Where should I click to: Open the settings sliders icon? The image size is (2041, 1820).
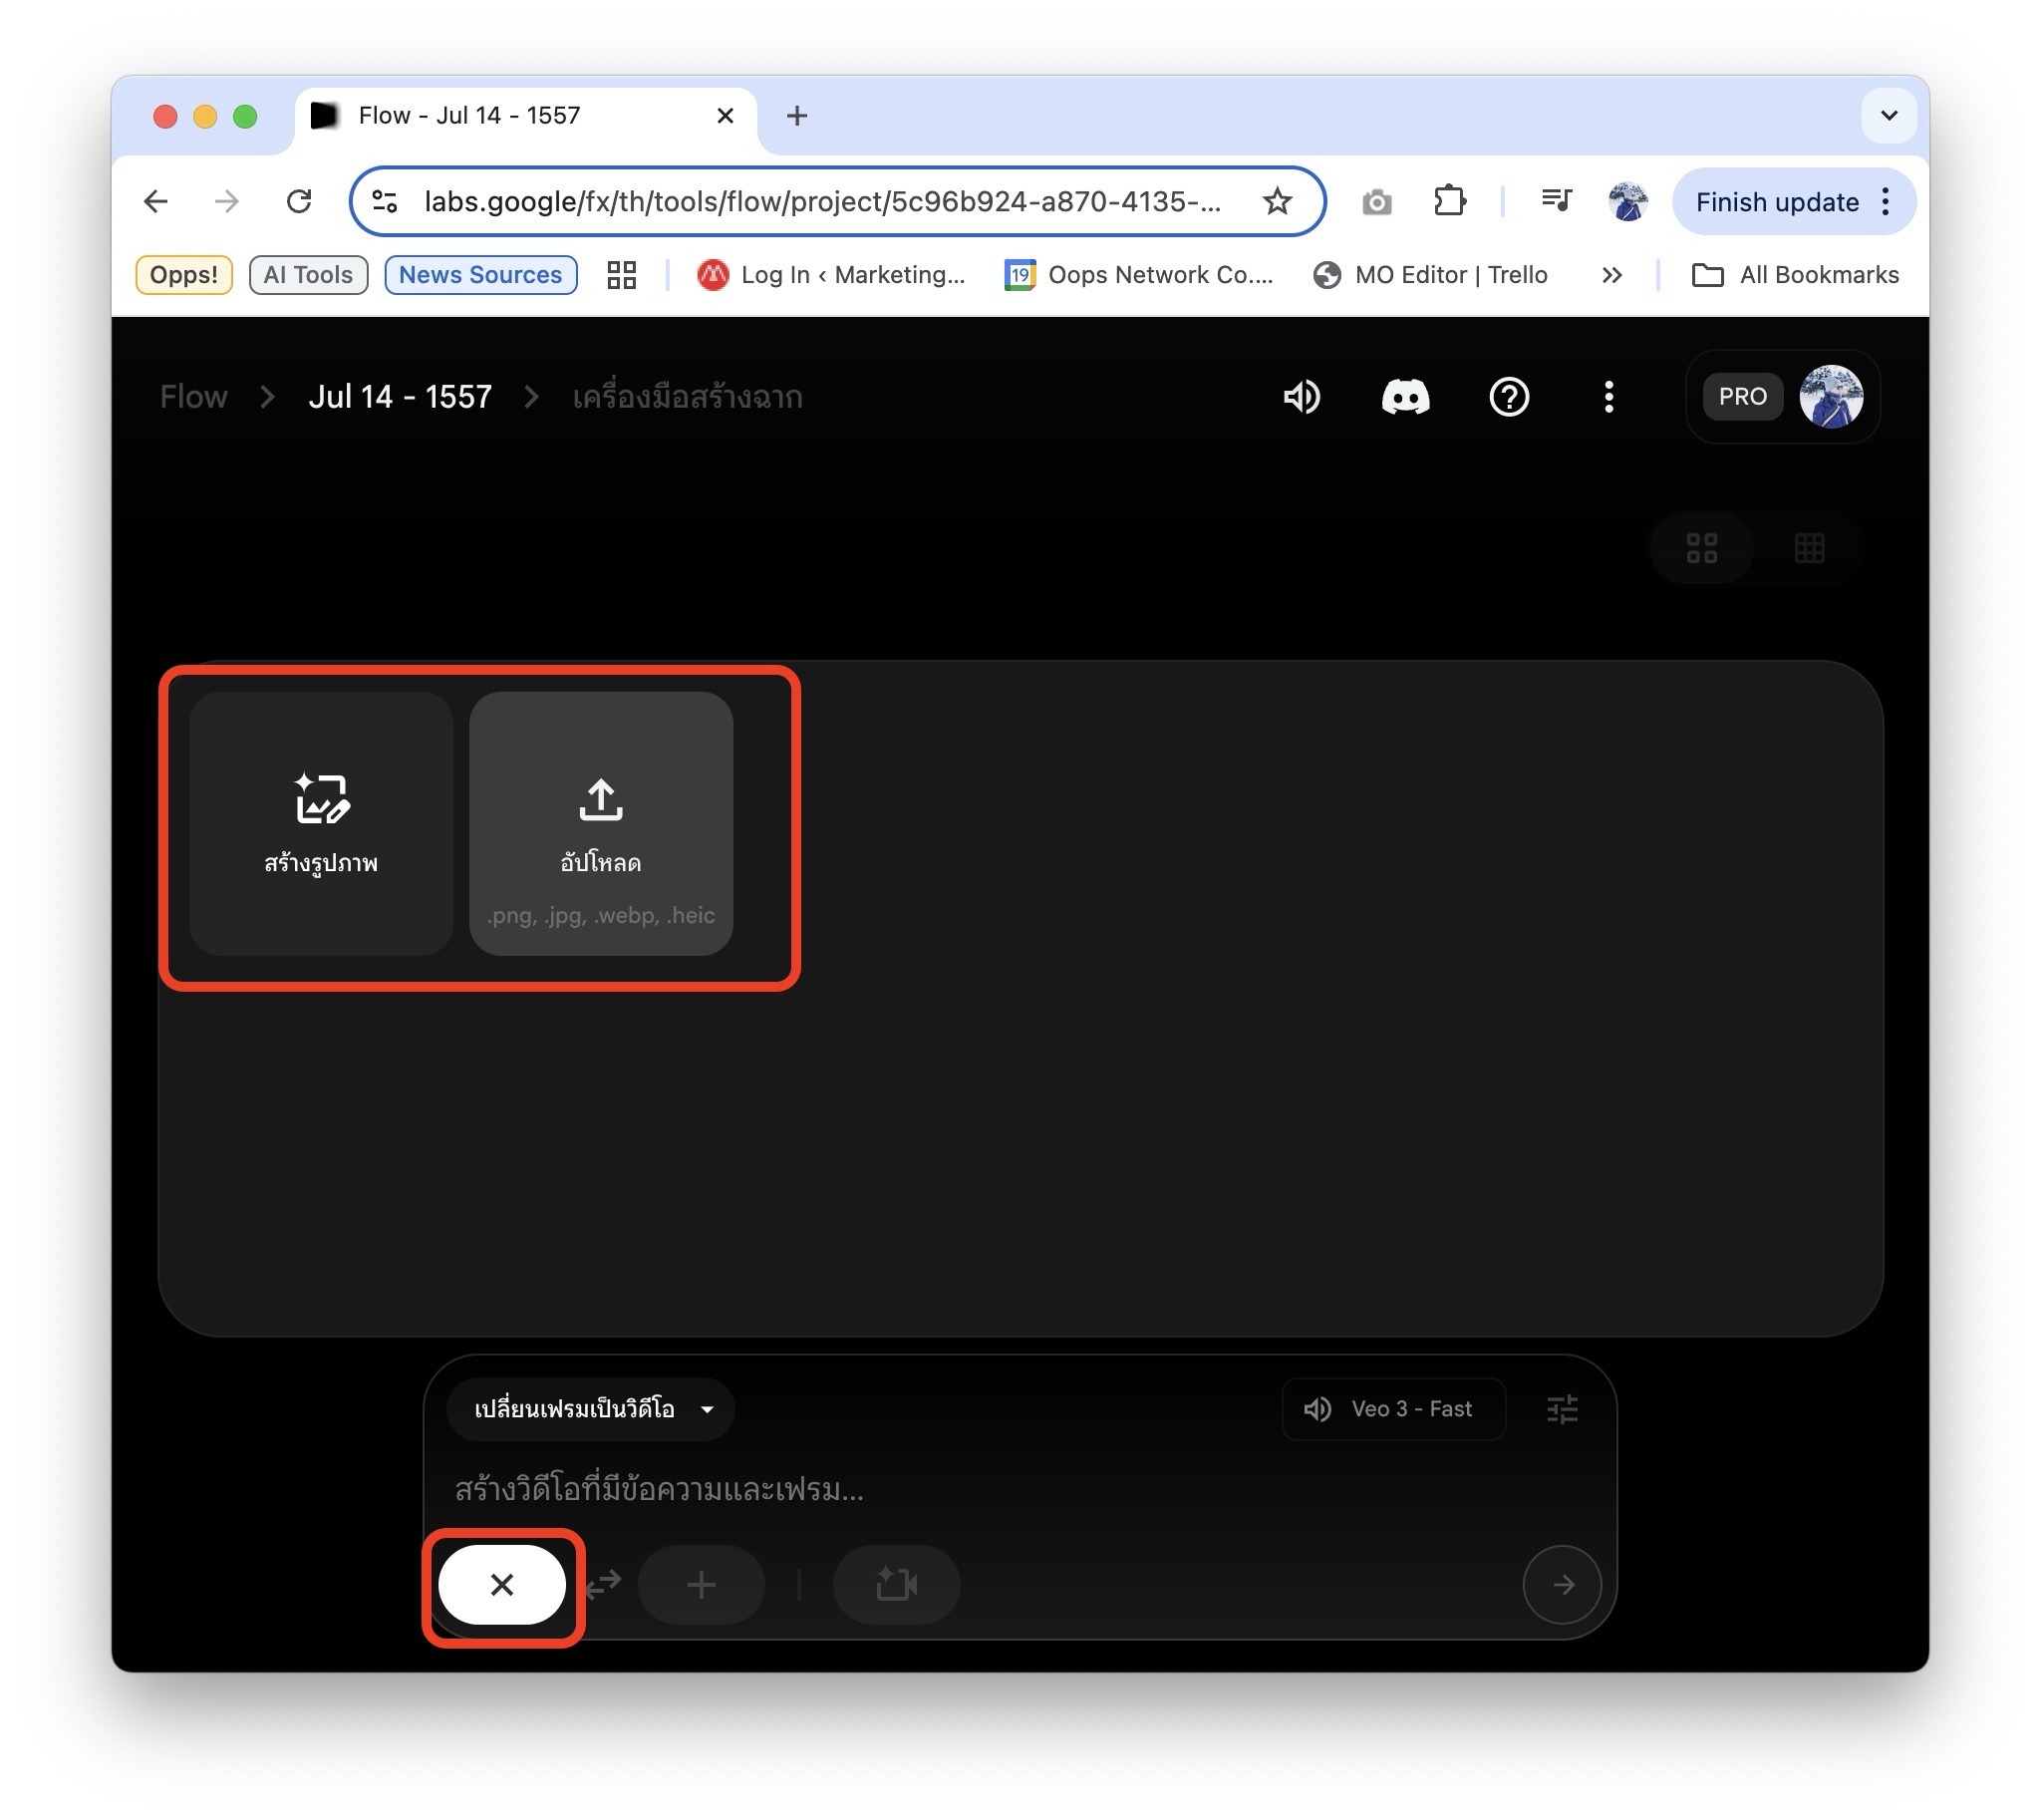coord(1562,1409)
